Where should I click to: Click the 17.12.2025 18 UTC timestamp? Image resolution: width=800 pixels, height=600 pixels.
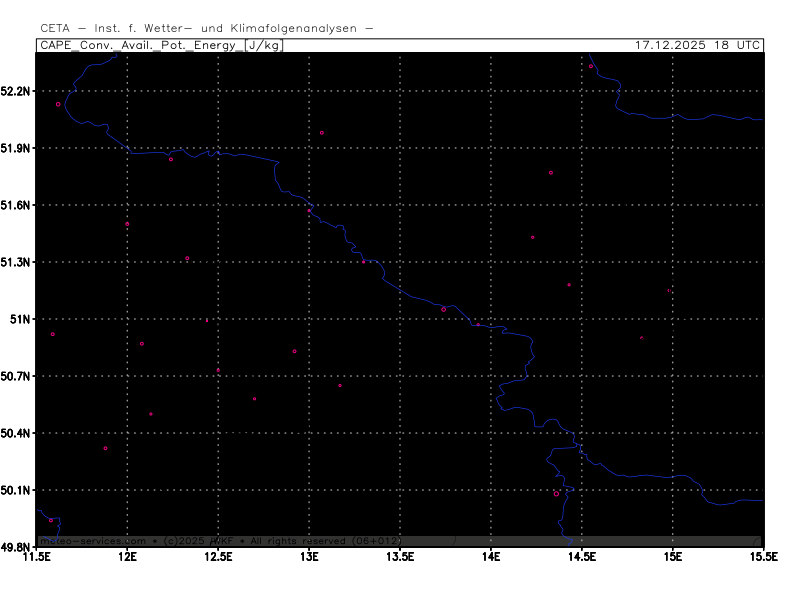click(x=698, y=45)
